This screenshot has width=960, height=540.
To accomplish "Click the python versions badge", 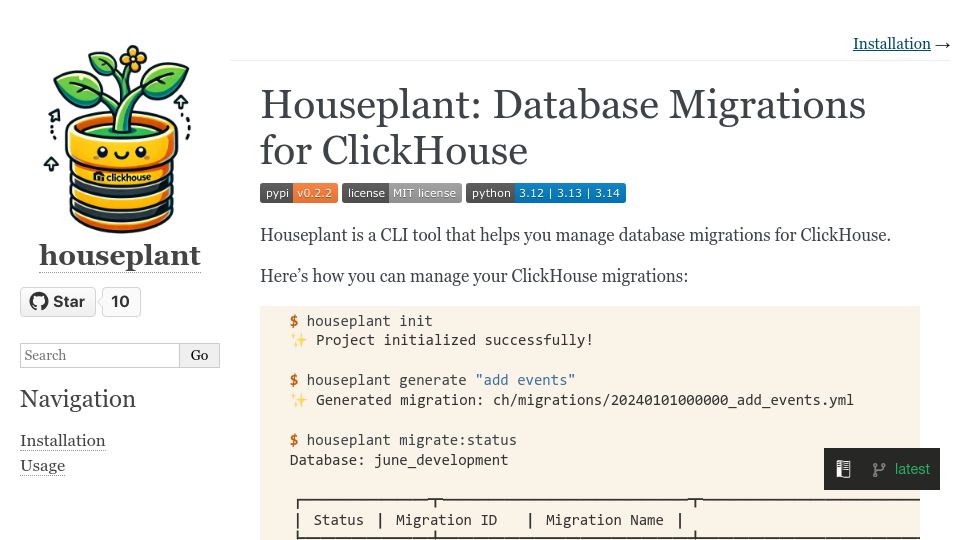I will [x=546, y=193].
